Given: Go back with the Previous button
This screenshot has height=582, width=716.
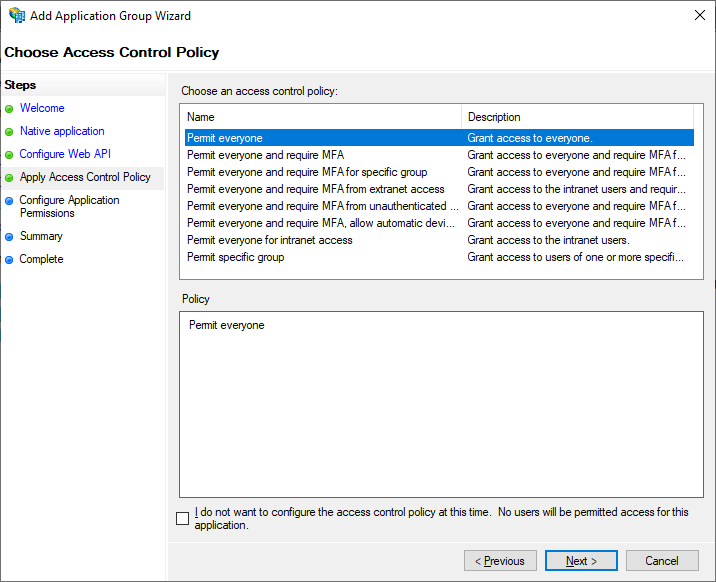Looking at the screenshot, I should coord(500,561).
